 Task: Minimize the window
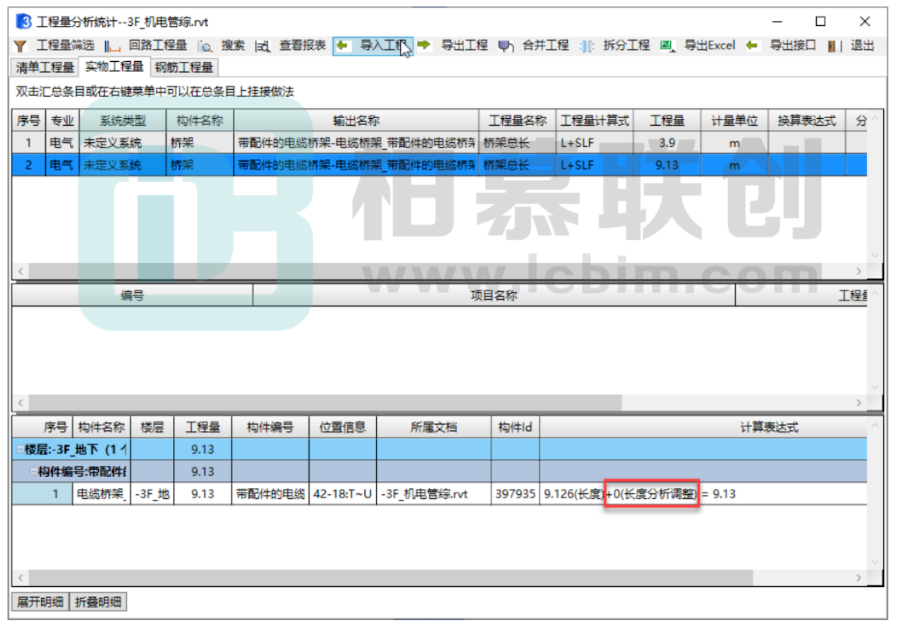[777, 22]
